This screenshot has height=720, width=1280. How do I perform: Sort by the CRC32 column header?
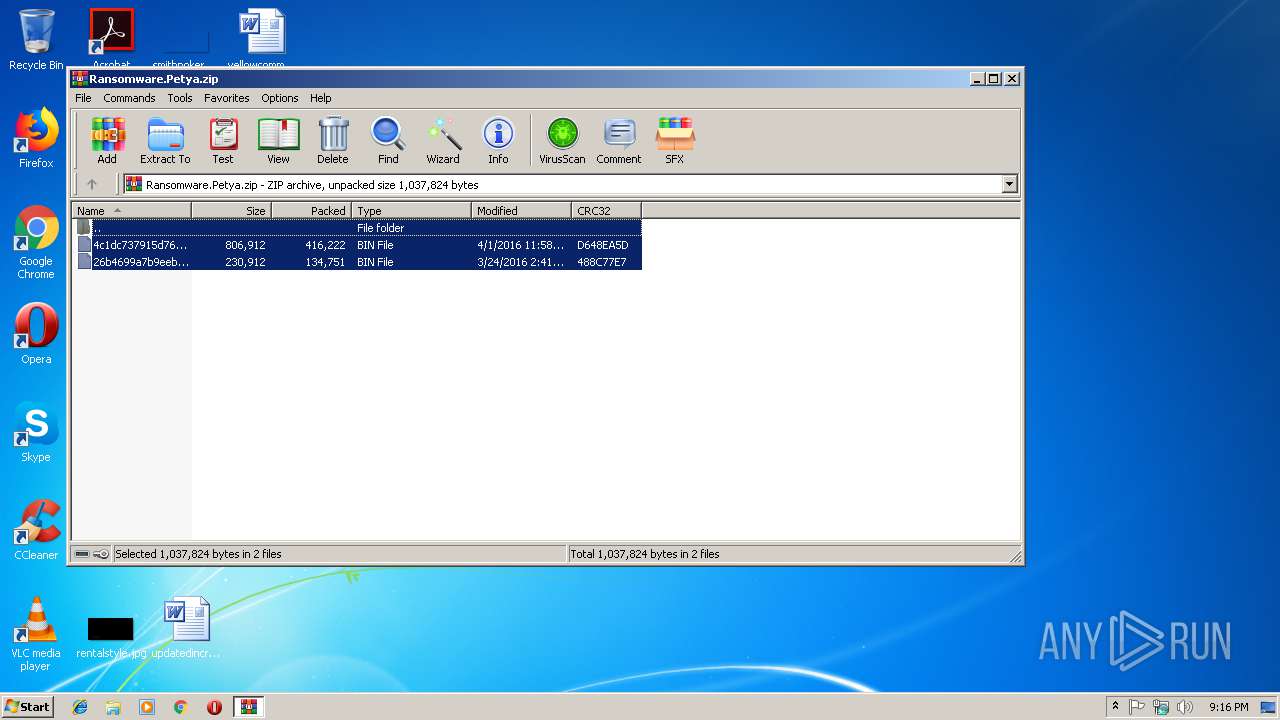tap(606, 210)
